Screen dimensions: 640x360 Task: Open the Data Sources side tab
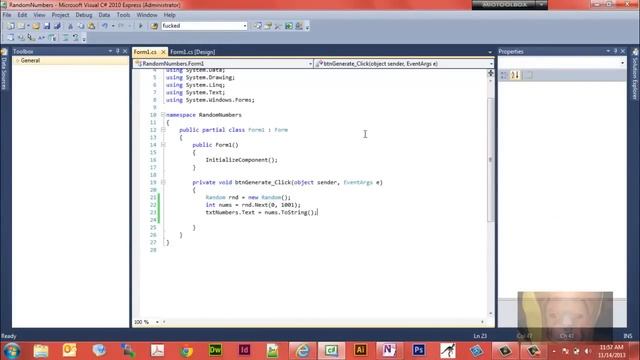click(x=4, y=70)
